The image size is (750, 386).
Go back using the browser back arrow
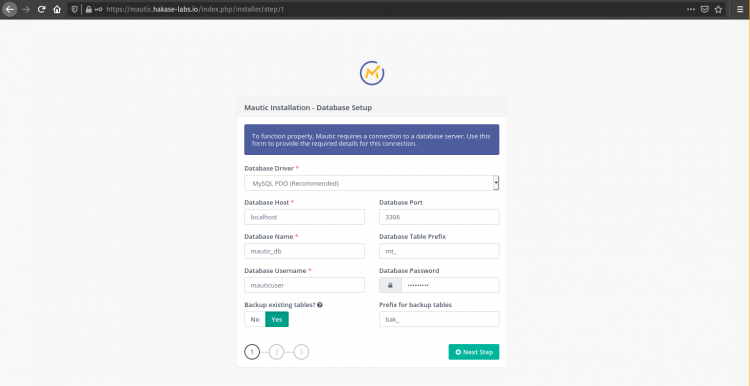click(10, 9)
